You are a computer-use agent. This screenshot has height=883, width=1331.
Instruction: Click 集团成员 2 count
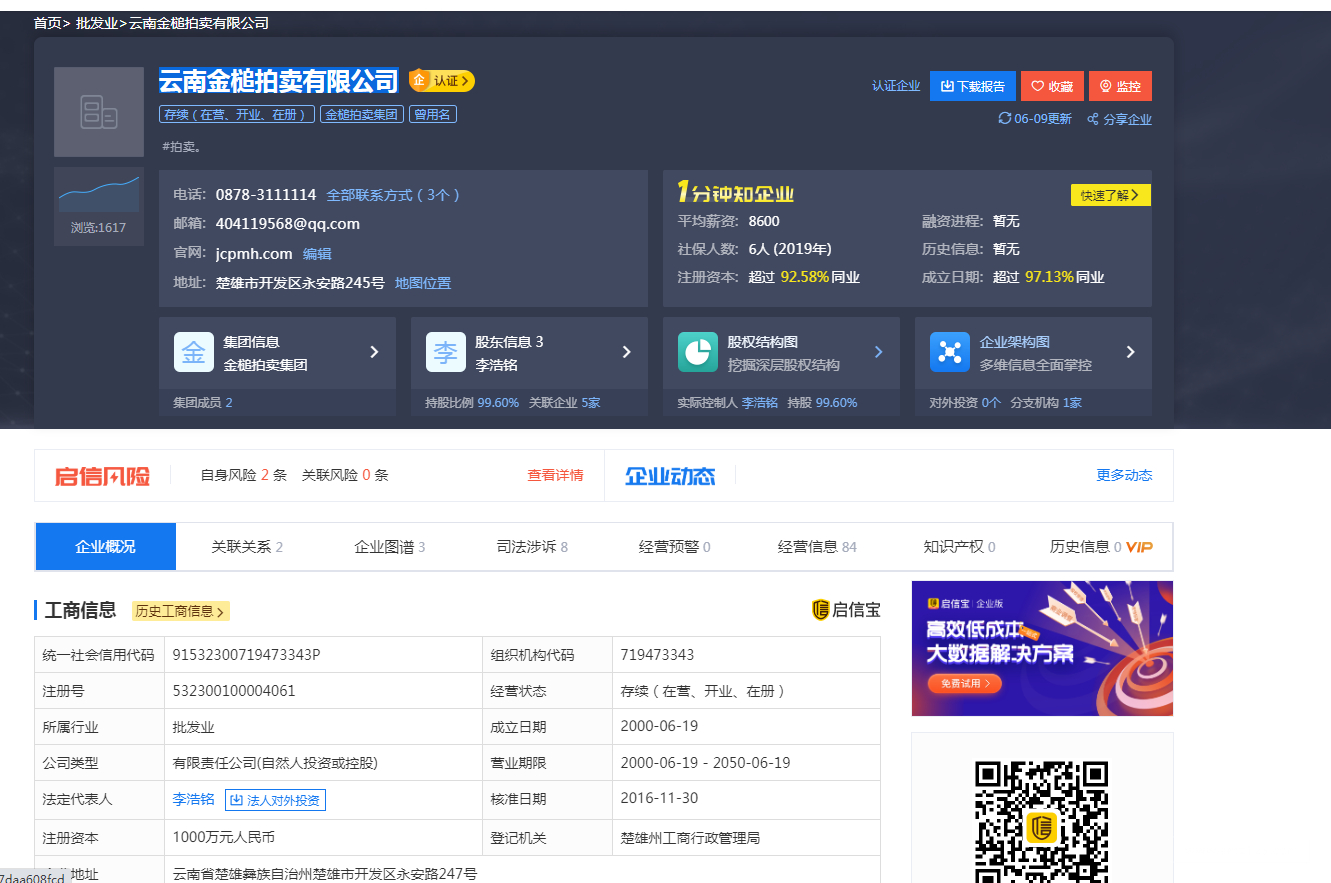point(203,403)
